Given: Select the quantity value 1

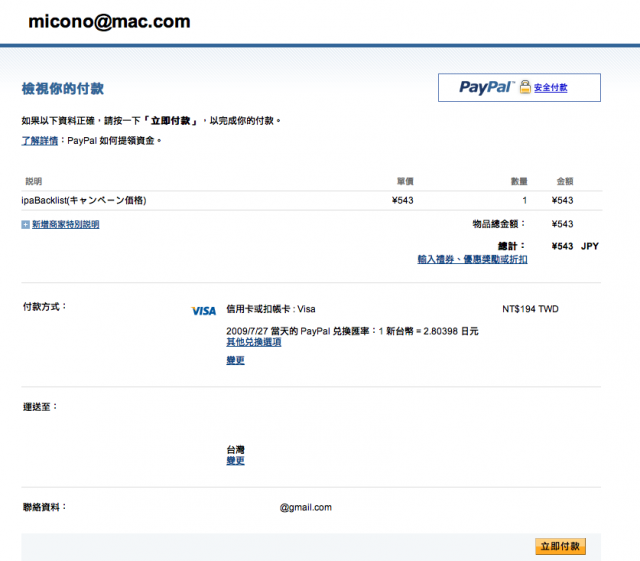Looking at the screenshot, I should tap(524, 200).
